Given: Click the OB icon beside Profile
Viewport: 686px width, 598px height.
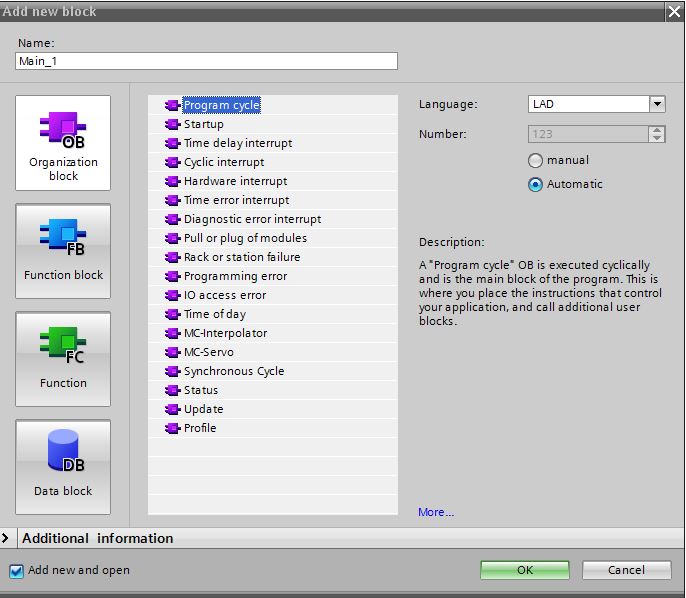Looking at the screenshot, I should coord(172,428).
